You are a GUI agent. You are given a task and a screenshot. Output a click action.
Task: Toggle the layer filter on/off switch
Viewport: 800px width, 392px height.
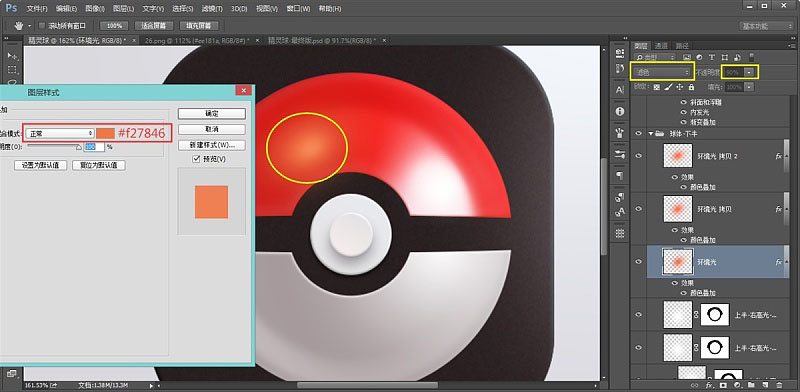pos(752,56)
